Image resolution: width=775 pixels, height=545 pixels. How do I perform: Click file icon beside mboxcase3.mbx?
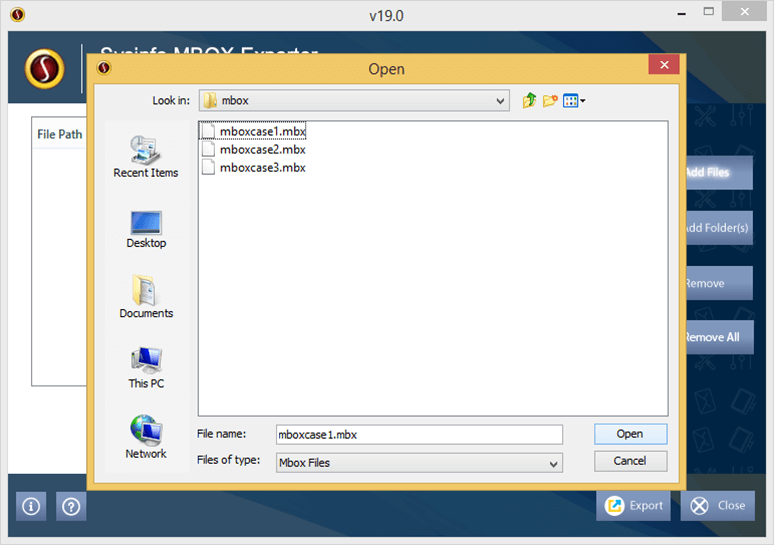pos(209,168)
